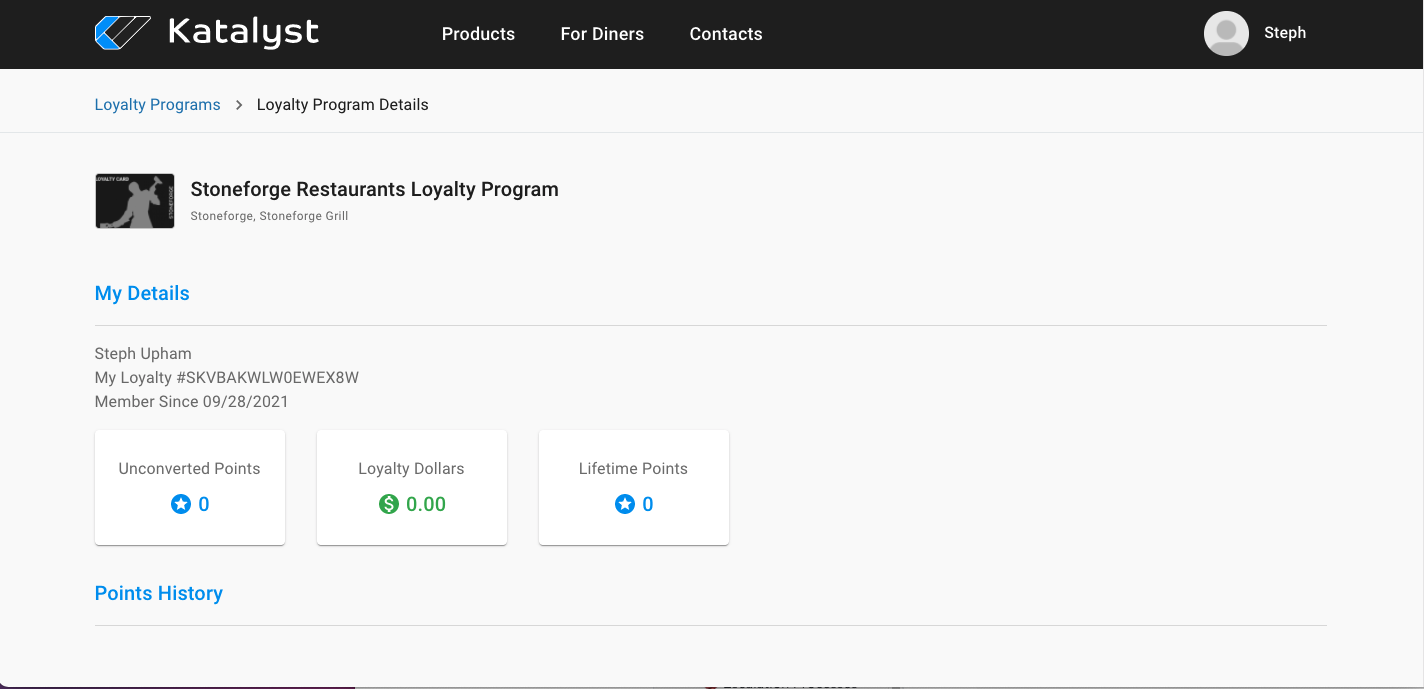
Task: Go to the Contacts page
Action: pos(726,34)
